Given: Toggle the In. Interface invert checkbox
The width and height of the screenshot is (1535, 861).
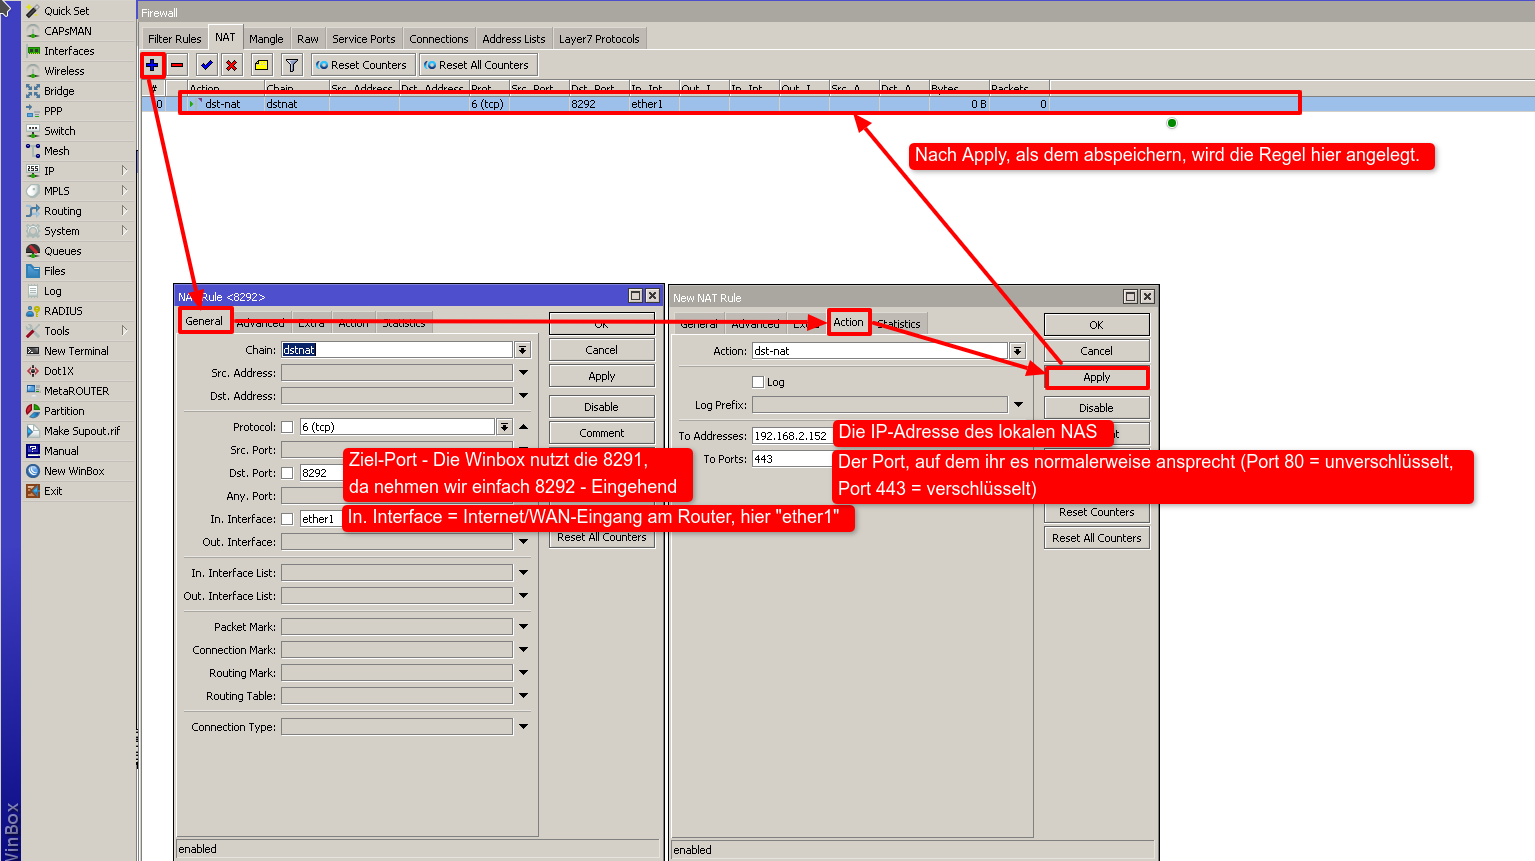Looking at the screenshot, I should point(287,519).
